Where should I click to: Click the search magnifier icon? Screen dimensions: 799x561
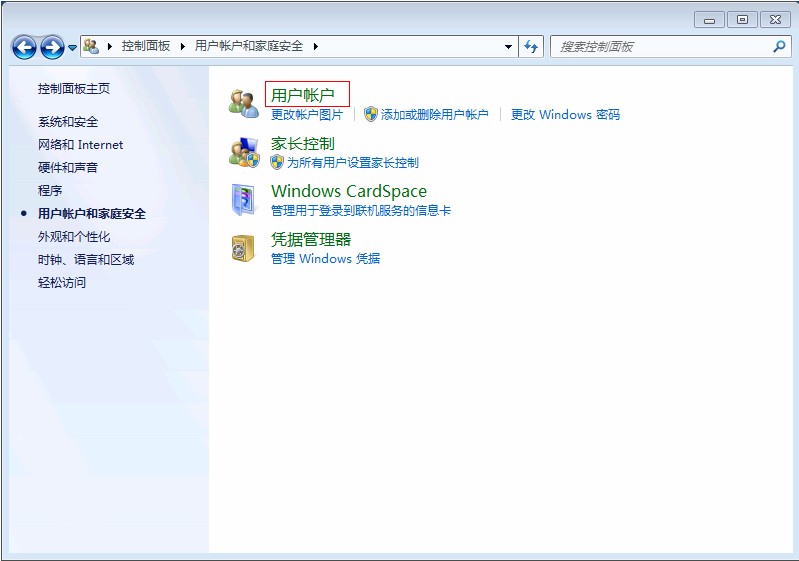pos(779,46)
